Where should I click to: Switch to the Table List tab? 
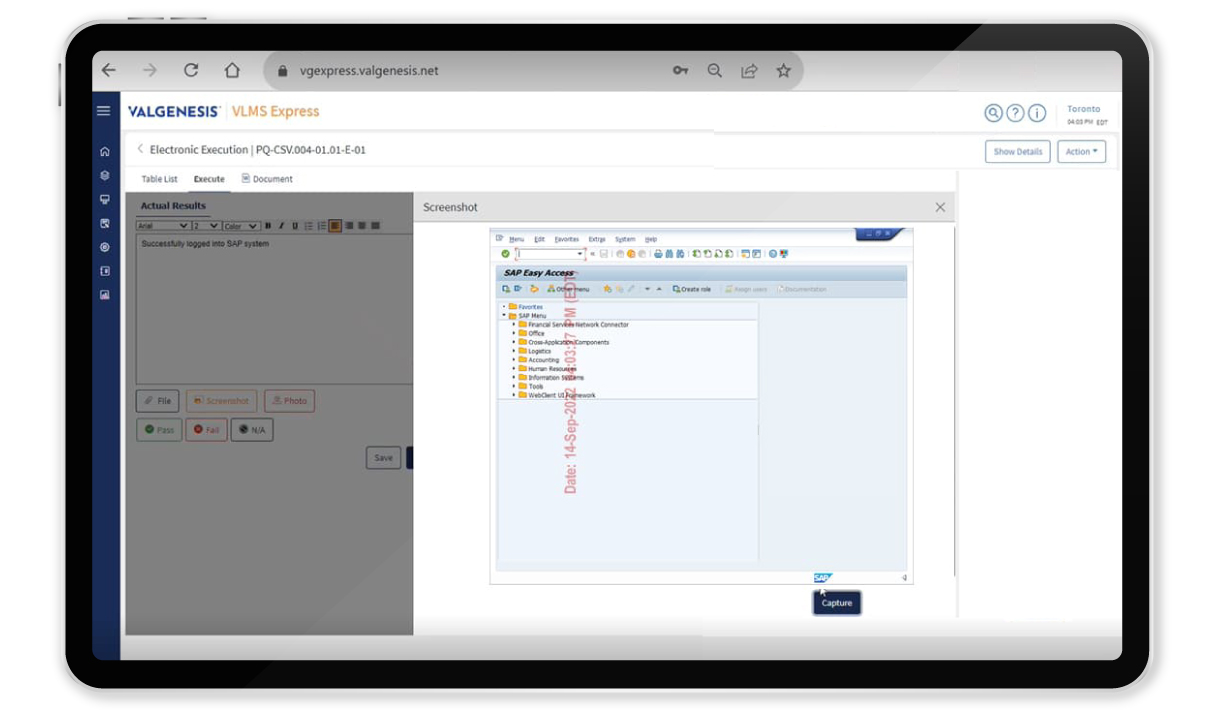[159, 179]
